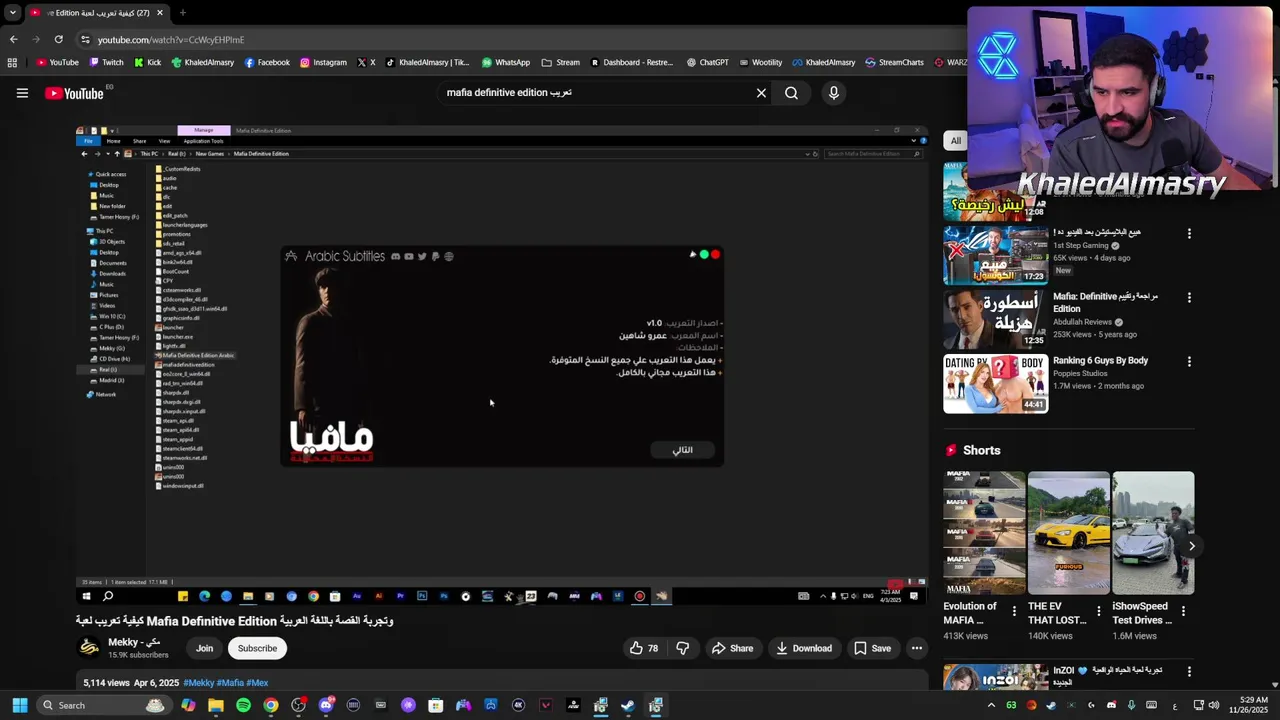Play the 1 Step Gaming thumbnail video
1280x720 pixels.
pyautogui.click(x=996, y=255)
